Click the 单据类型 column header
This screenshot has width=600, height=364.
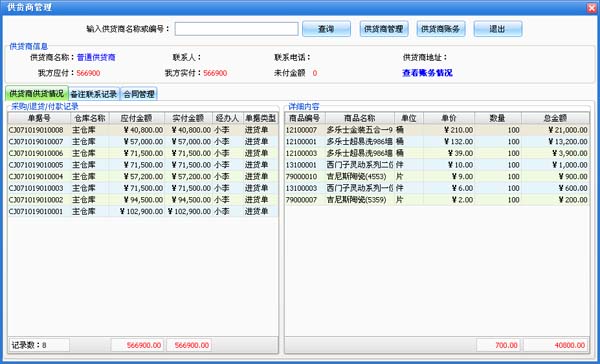[261, 118]
